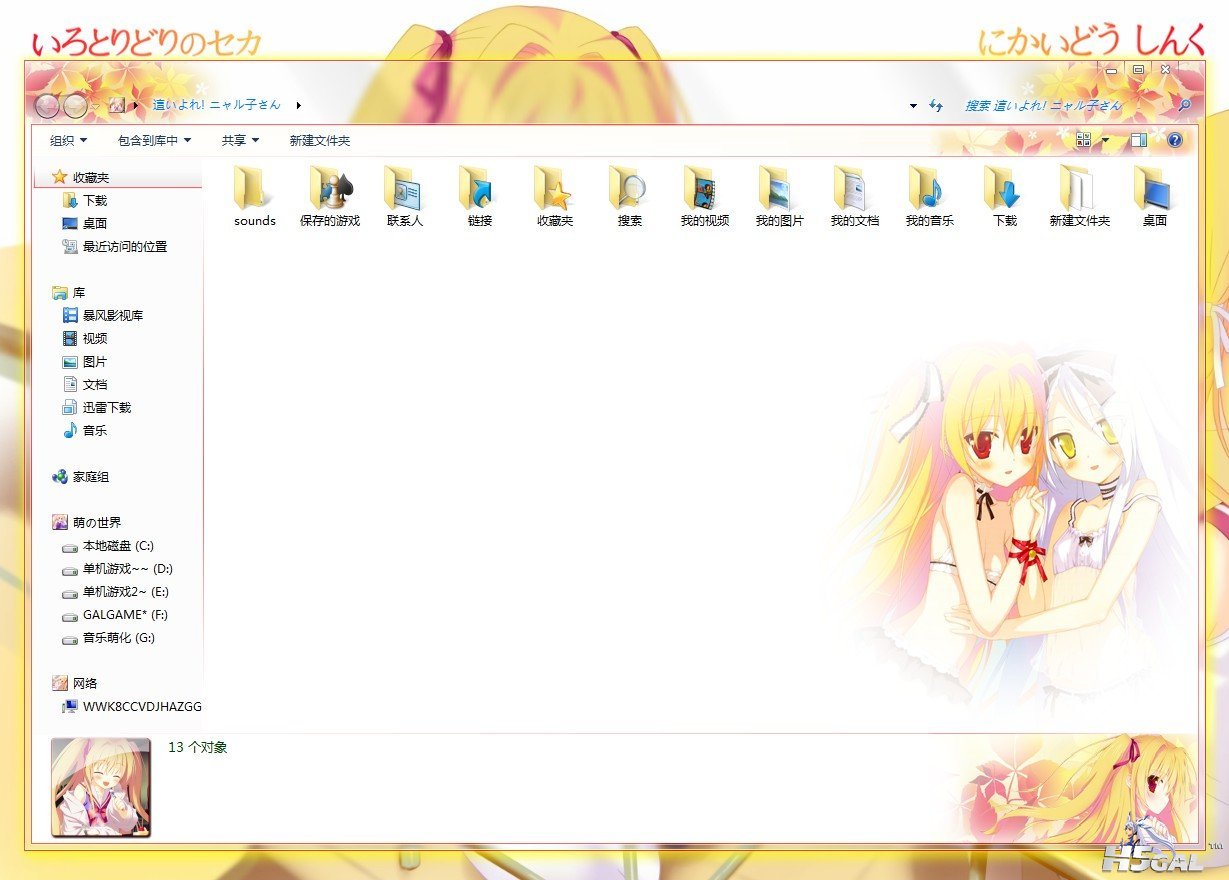Click the search input field
This screenshot has width=1229, height=880.
[x=1060, y=105]
